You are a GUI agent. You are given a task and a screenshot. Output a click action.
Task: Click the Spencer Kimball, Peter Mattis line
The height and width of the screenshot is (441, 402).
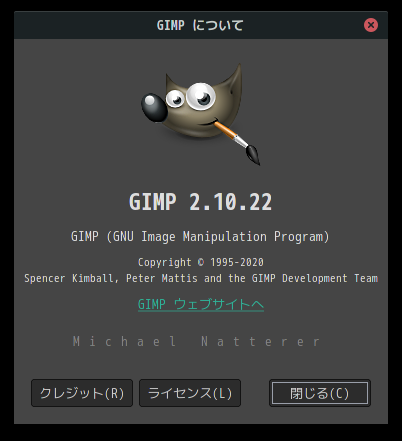pyautogui.click(x=201, y=278)
